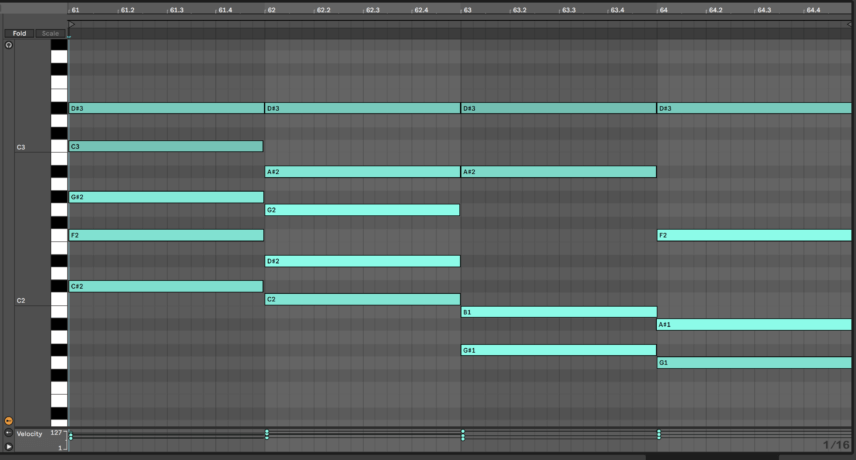Select the G1 note
This screenshot has height=460, width=856.
coord(754,362)
